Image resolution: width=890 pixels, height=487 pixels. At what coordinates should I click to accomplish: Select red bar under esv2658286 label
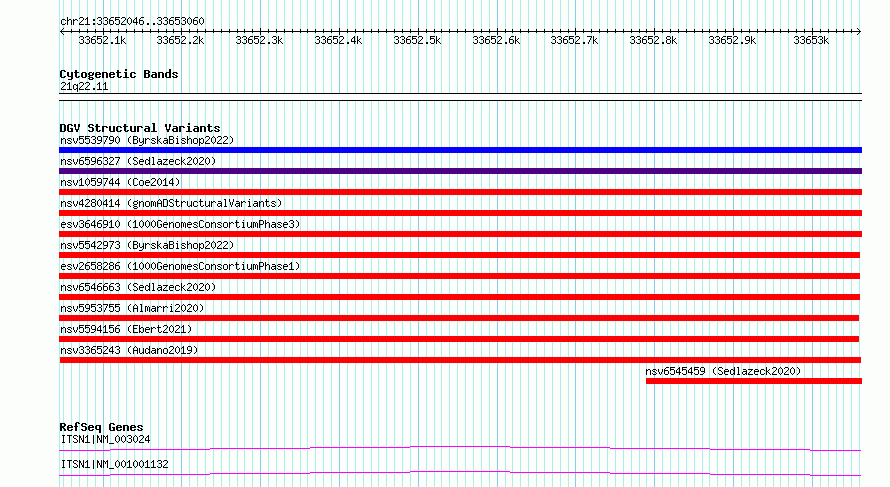point(460,276)
